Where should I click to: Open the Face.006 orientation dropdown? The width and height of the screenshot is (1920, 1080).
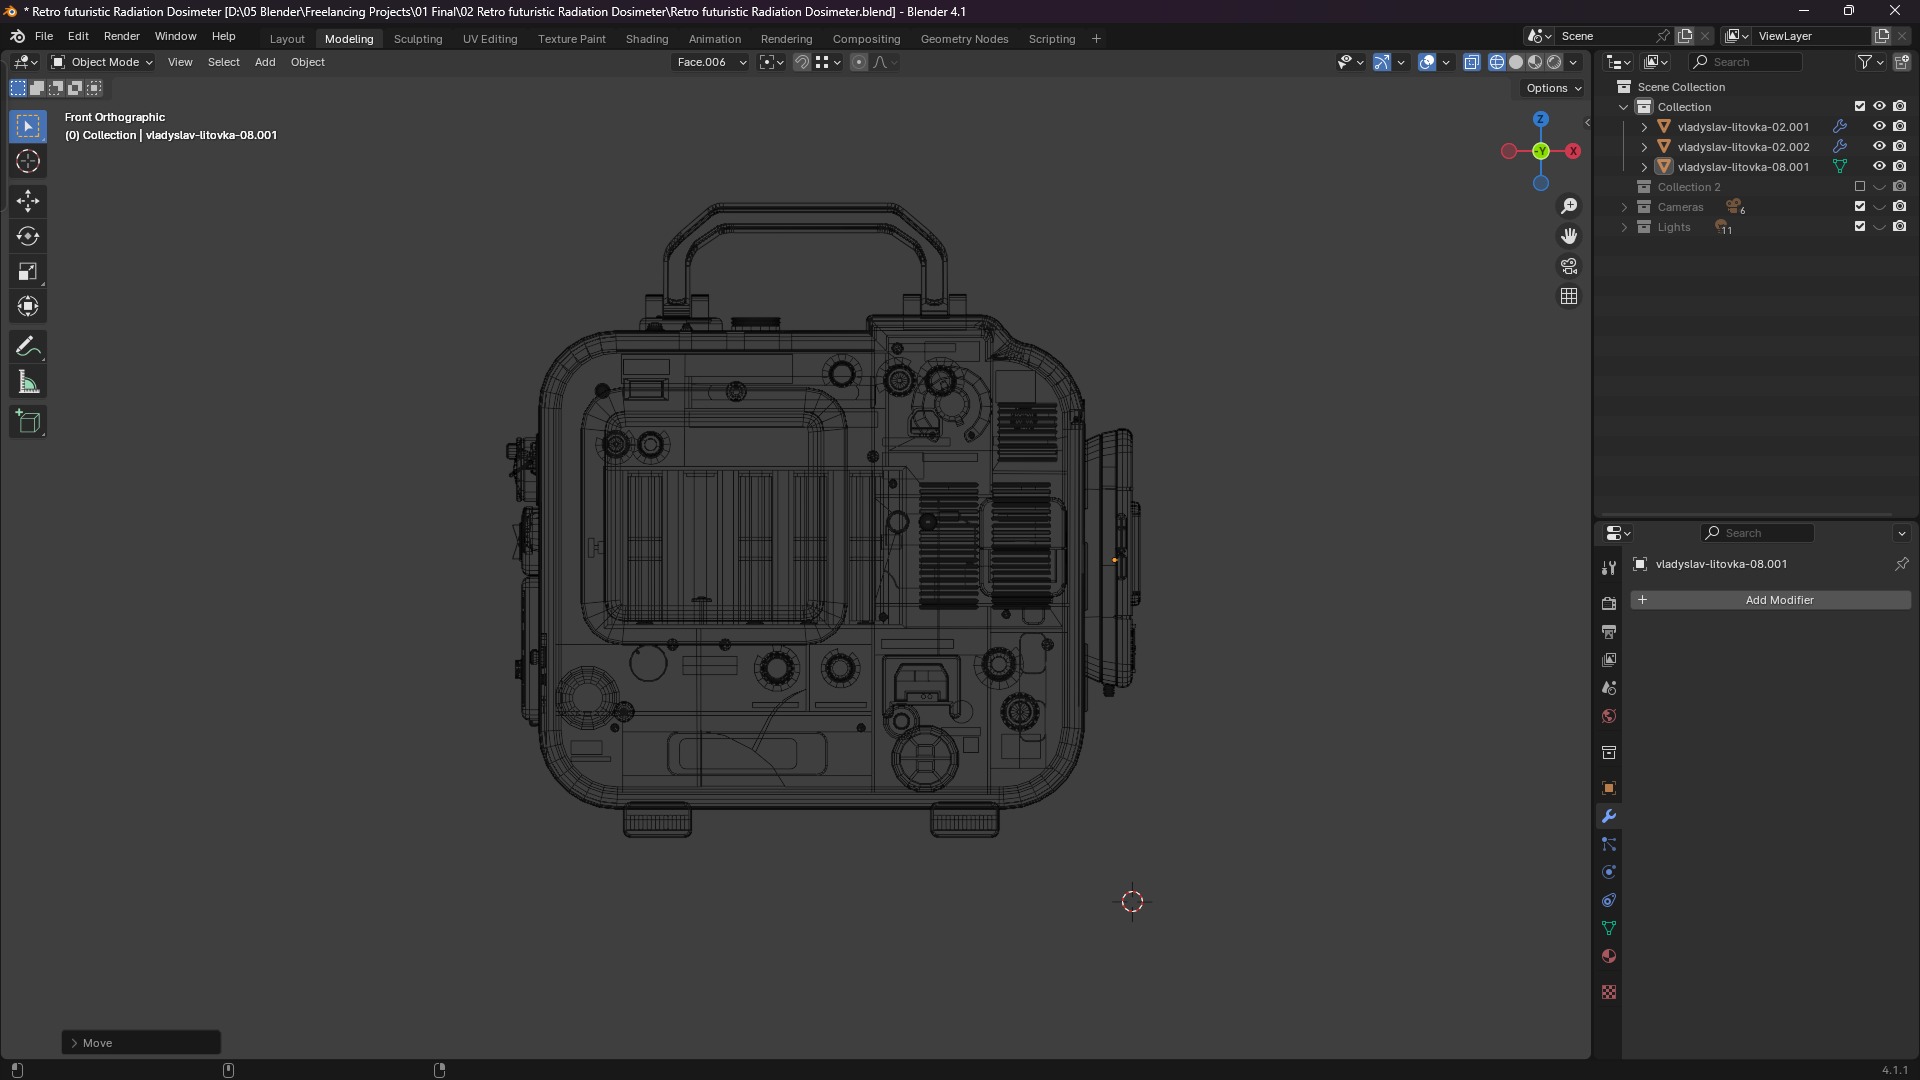tap(710, 62)
